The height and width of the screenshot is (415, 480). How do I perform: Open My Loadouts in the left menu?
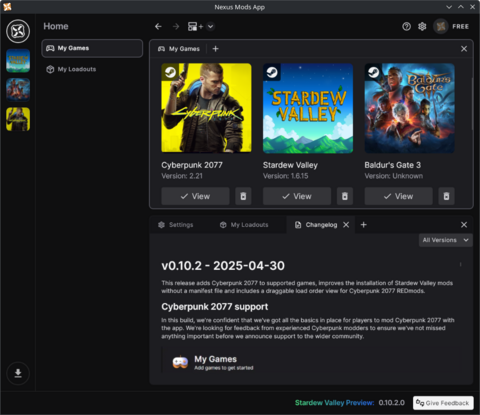[x=92, y=69]
